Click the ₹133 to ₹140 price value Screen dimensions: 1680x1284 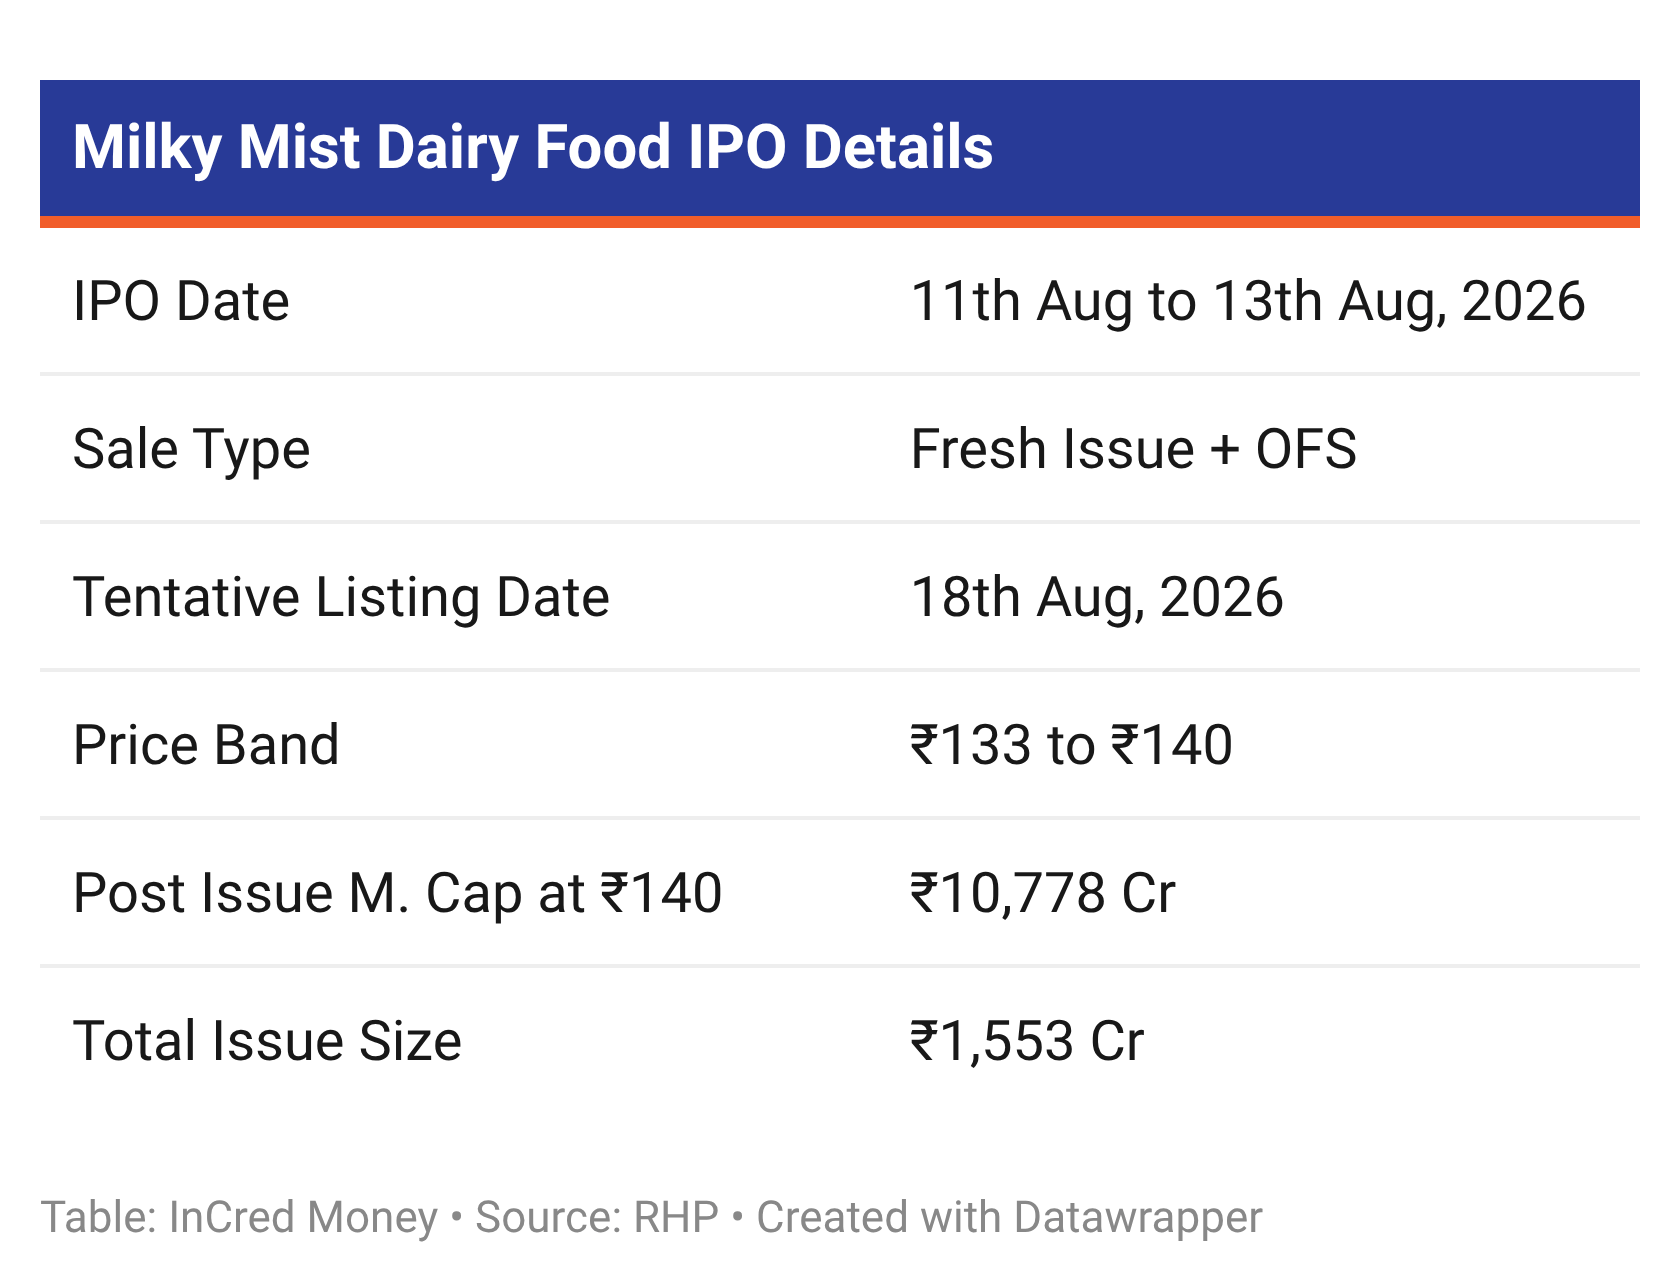click(x=1071, y=746)
